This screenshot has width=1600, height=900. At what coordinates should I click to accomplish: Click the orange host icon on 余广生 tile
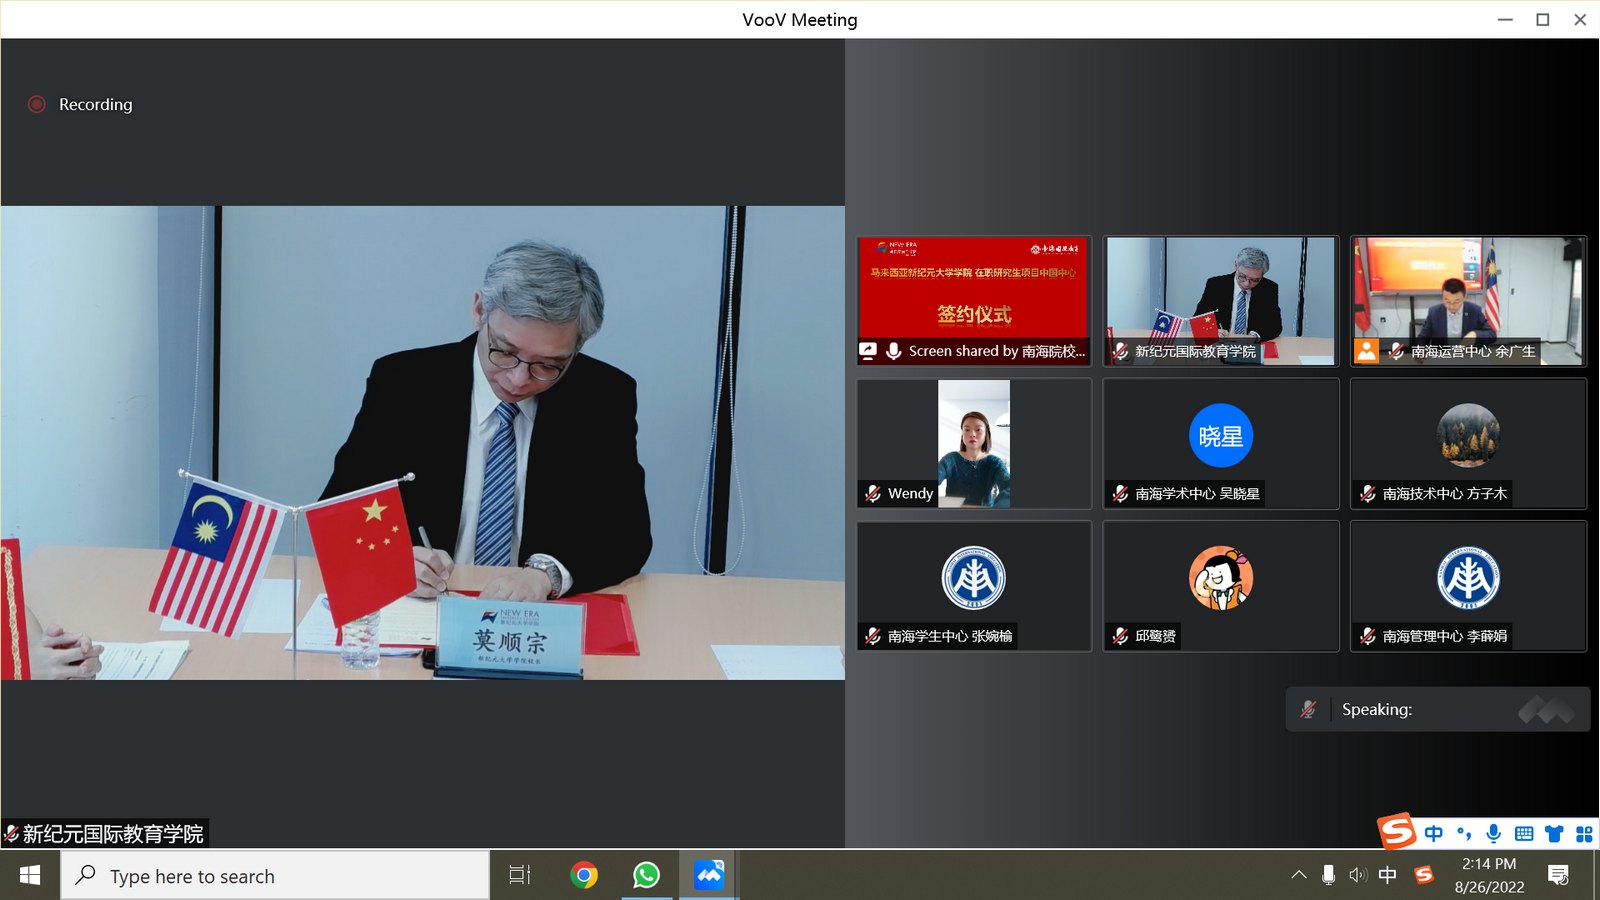coord(1366,351)
